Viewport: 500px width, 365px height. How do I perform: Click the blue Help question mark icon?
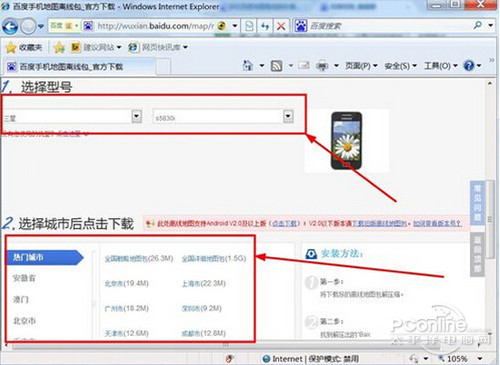(x=469, y=66)
